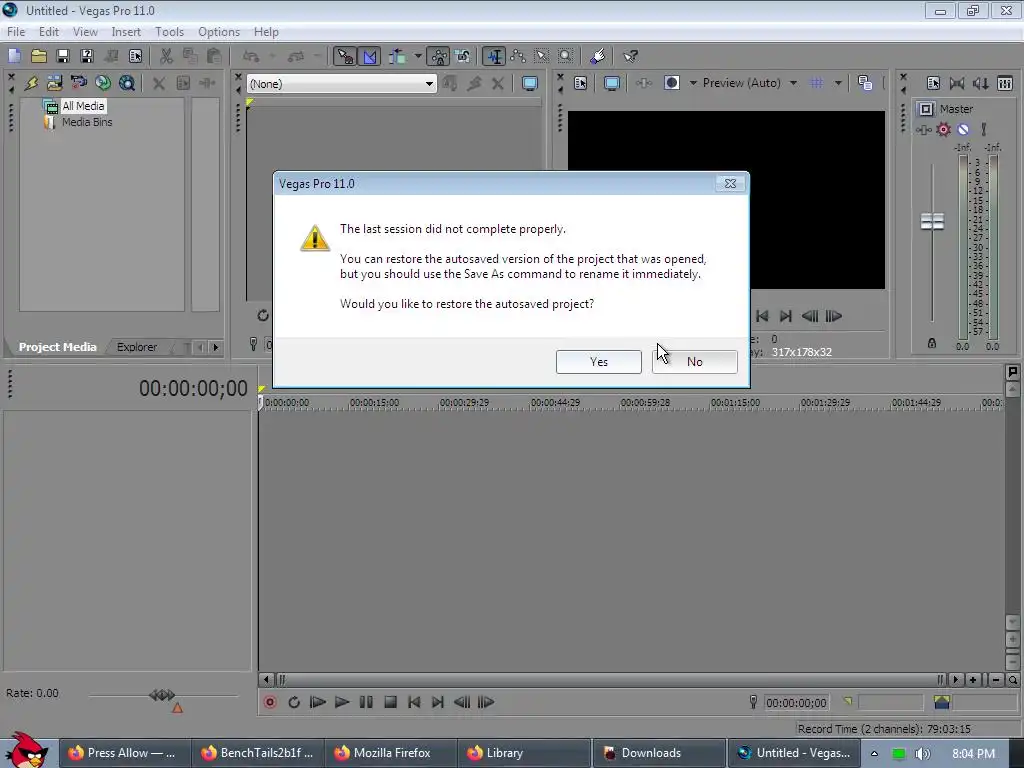1024x768 pixels.
Task: Open Project Video Properties in preview panel
Action: [x=581, y=83]
